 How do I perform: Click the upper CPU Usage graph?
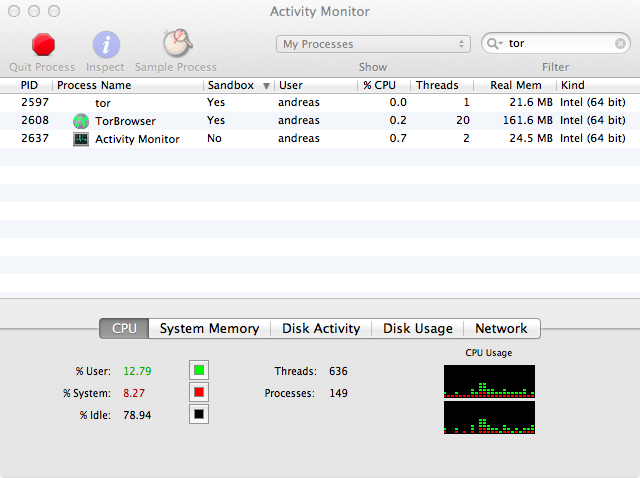coord(489,381)
